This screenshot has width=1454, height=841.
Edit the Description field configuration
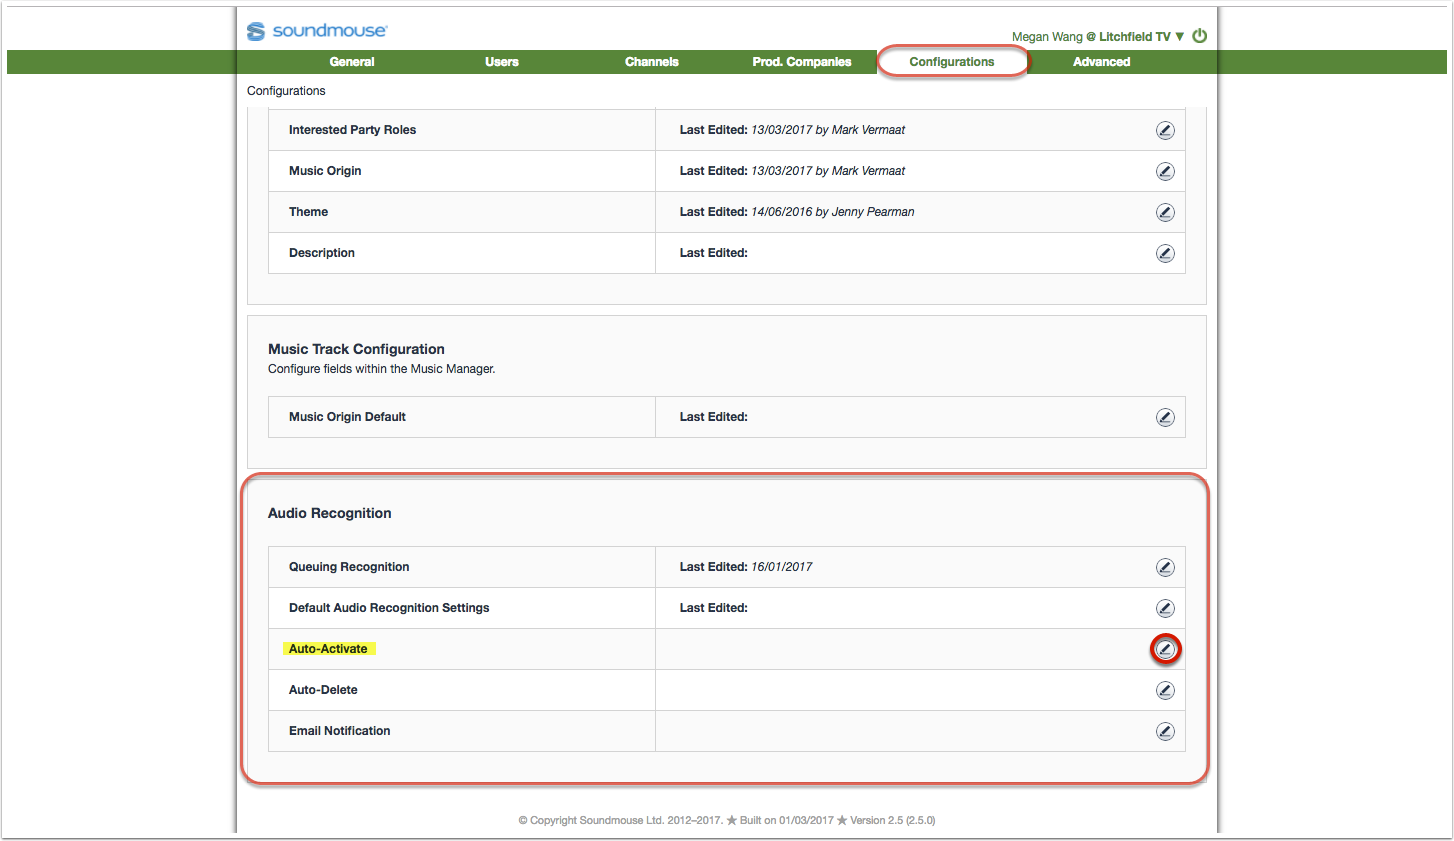click(x=1165, y=253)
